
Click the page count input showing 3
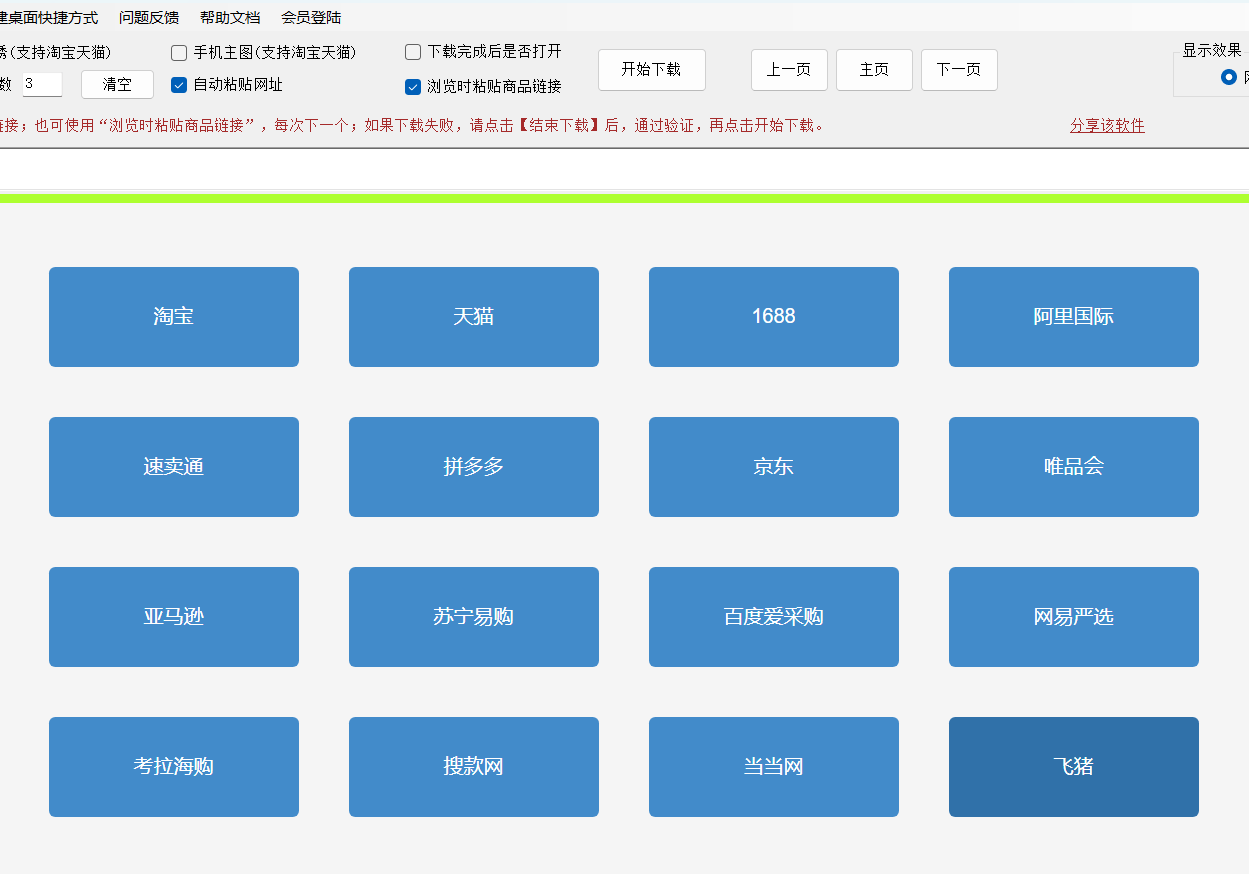tap(41, 84)
